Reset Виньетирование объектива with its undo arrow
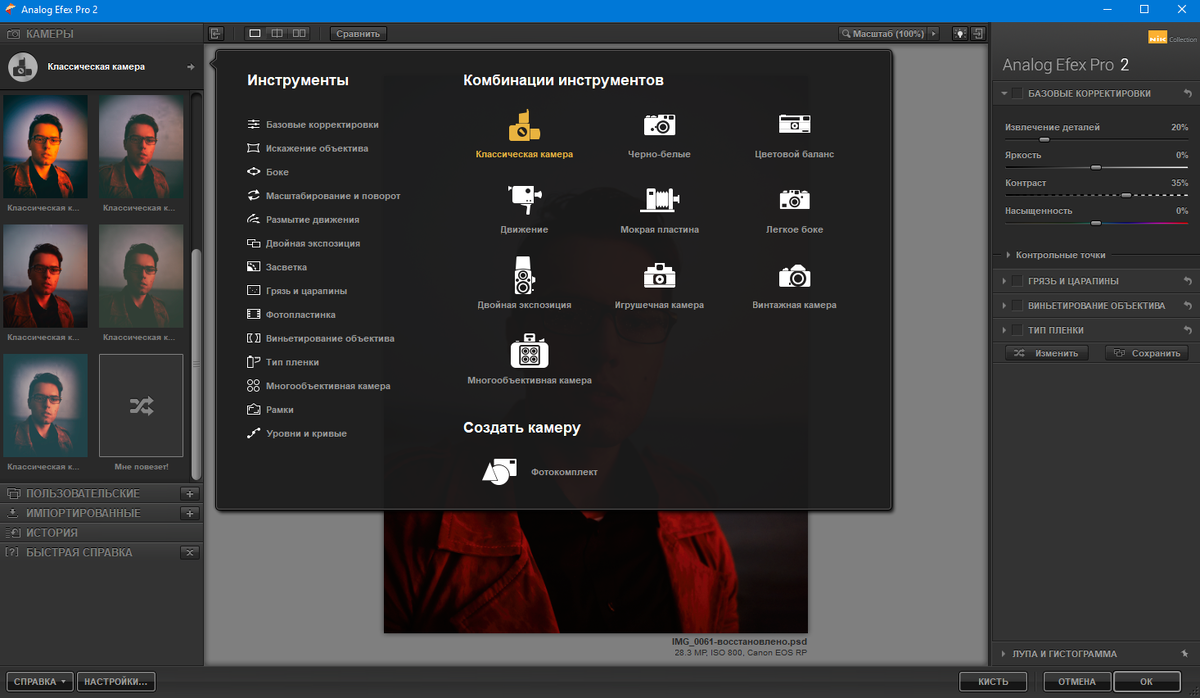This screenshot has height=698, width=1200. coord(1187,305)
